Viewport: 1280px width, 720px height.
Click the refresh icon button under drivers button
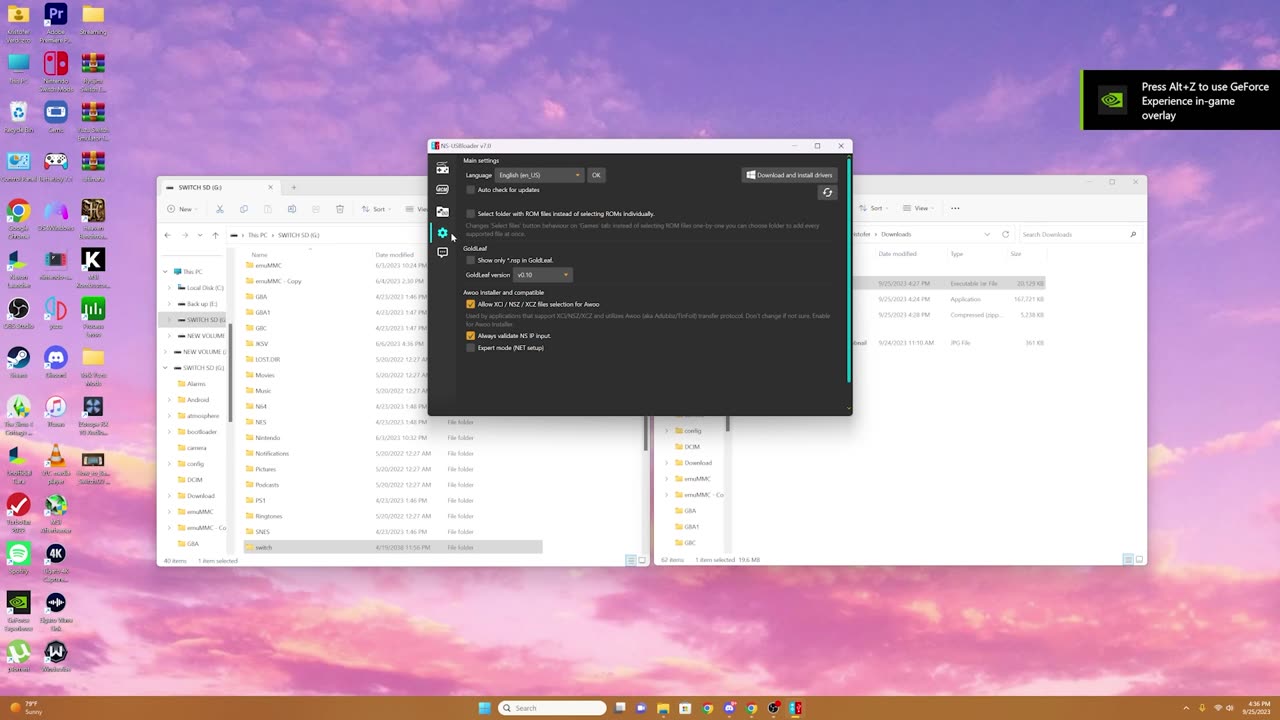point(827,193)
